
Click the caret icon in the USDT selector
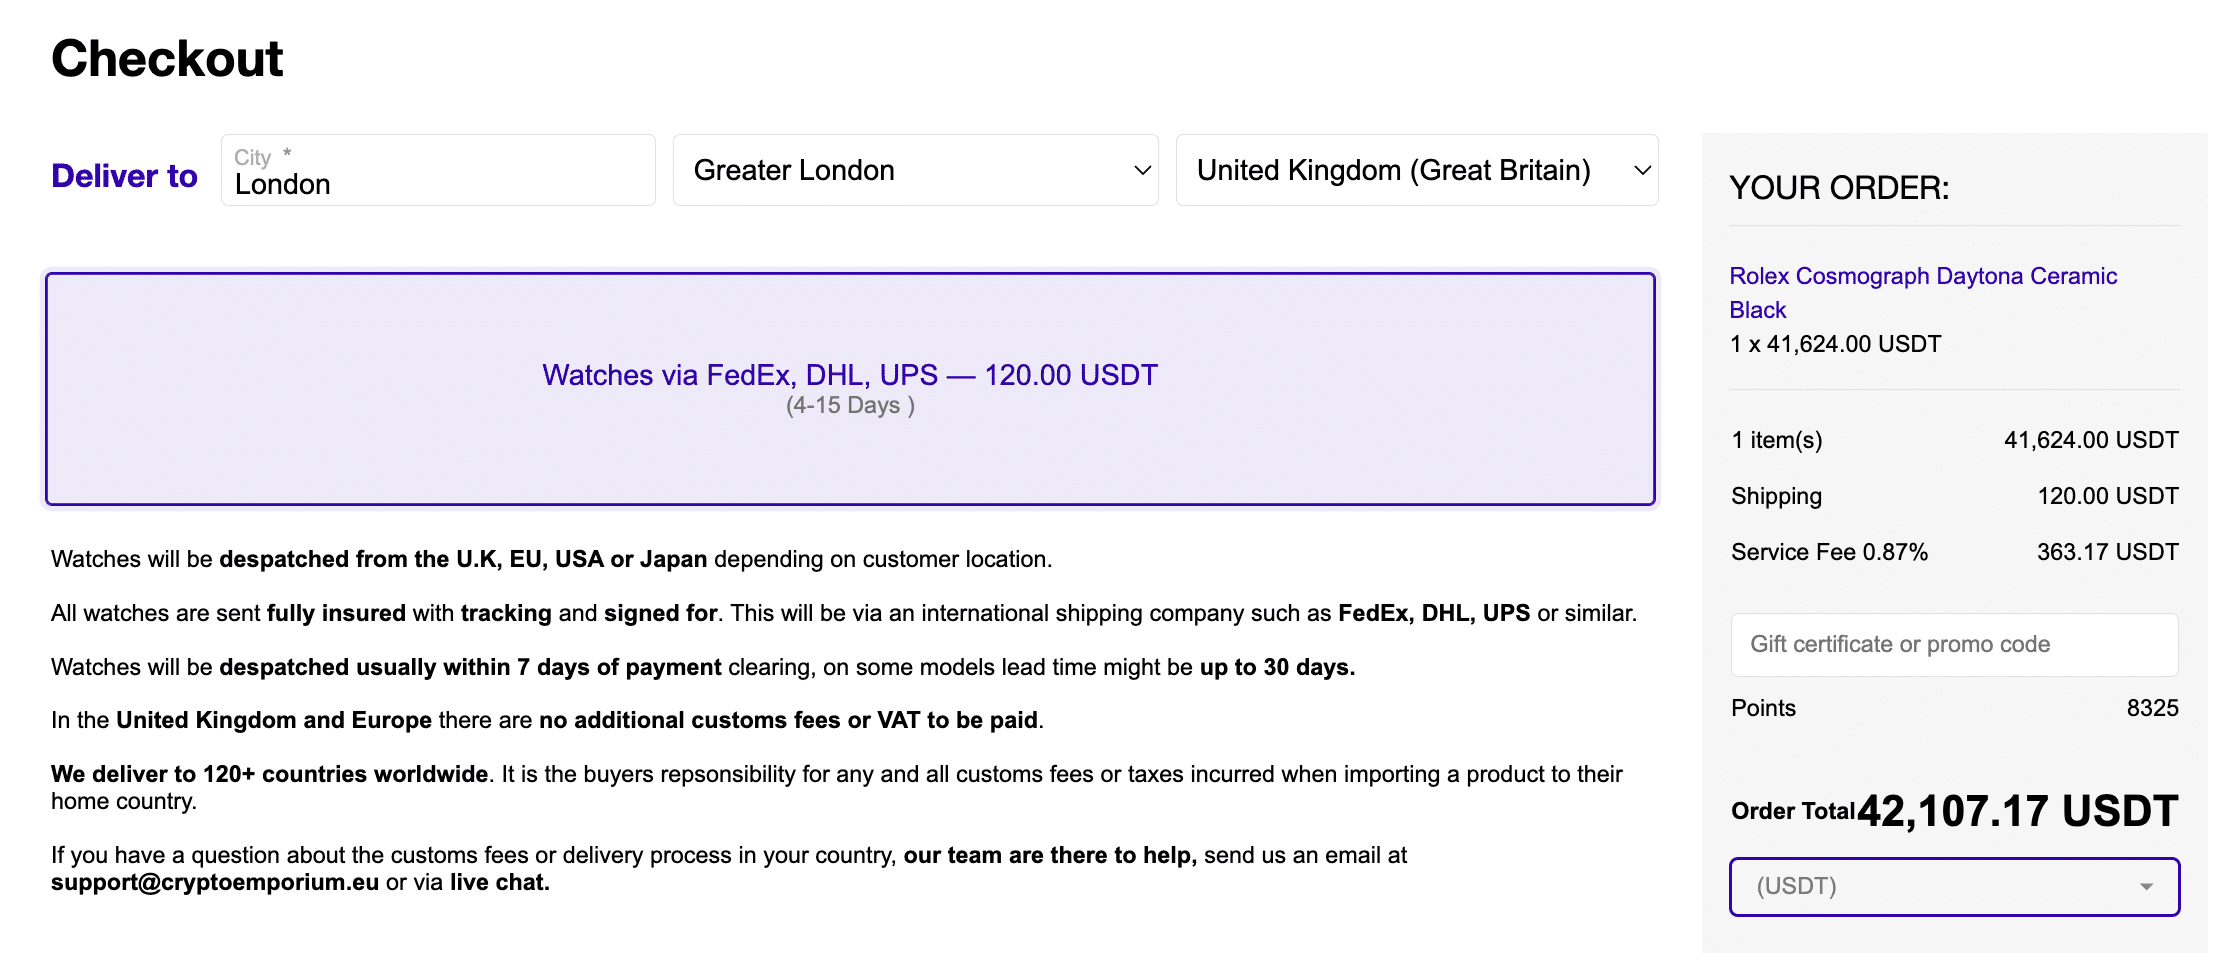pos(2146,887)
